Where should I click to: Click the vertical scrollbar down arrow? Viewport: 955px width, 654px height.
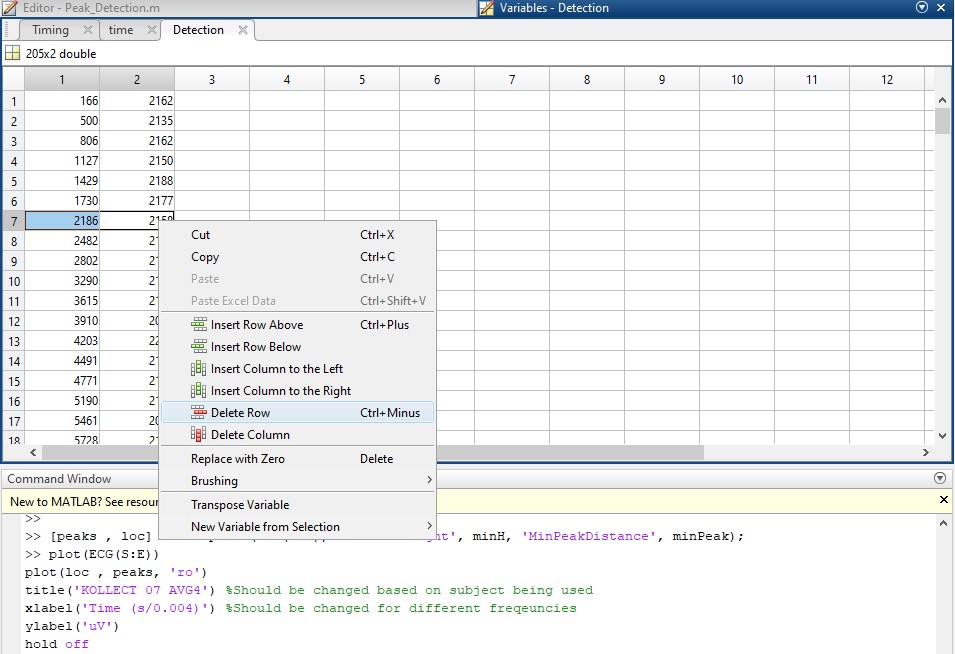pos(942,436)
